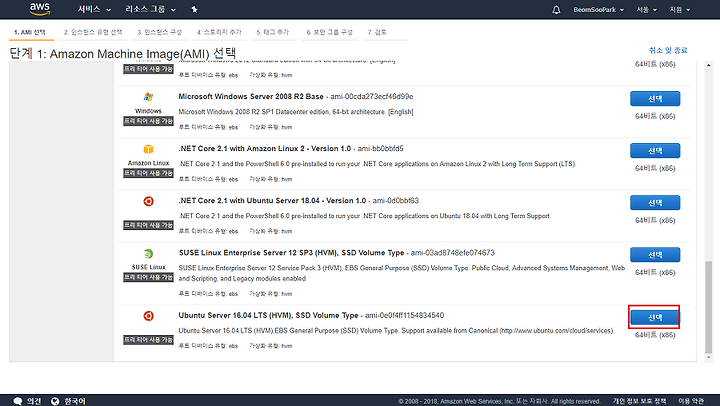Click the 한국어 language selector

(74, 401)
